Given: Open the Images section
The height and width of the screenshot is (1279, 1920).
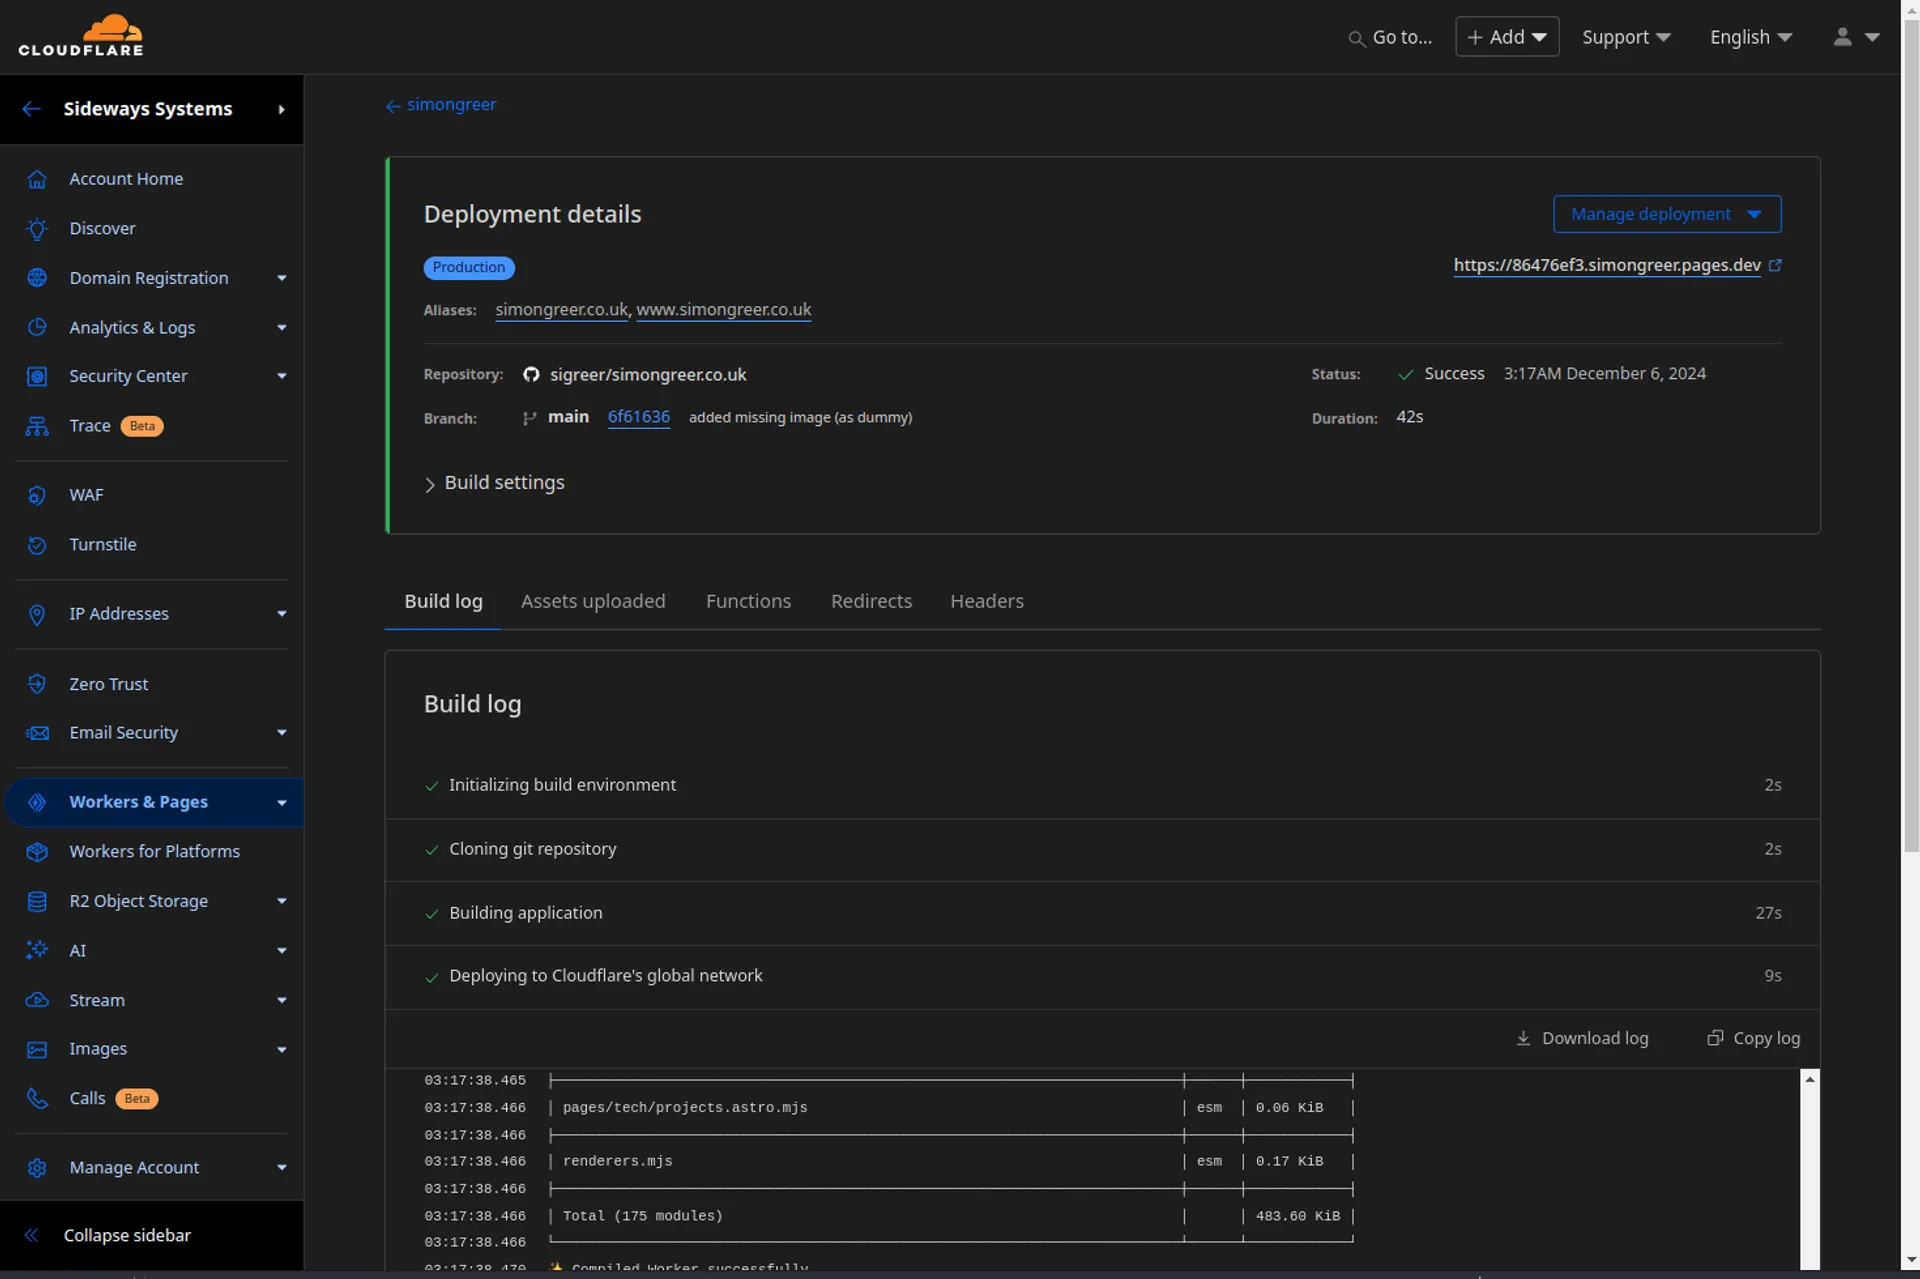Looking at the screenshot, I should click(97, 1048).
